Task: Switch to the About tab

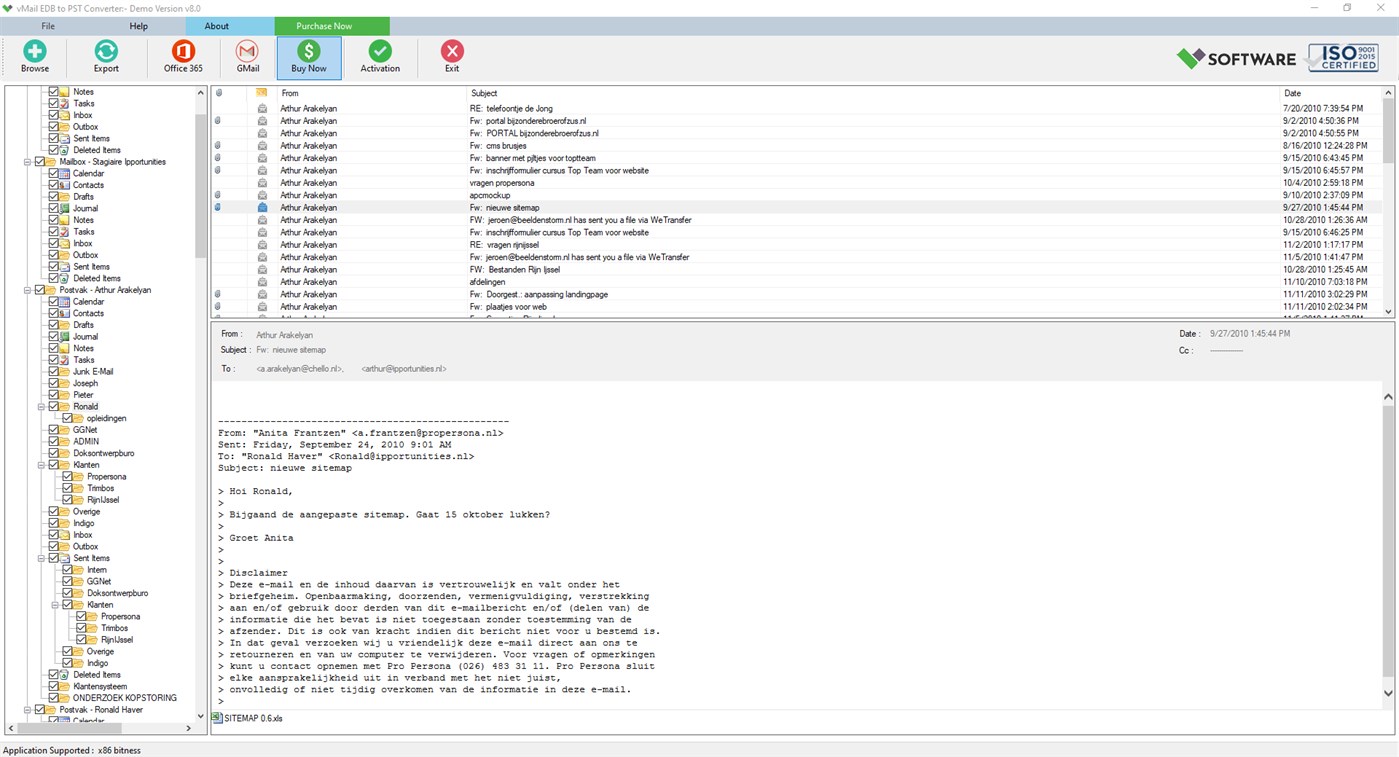Action: tap(216, 25)
